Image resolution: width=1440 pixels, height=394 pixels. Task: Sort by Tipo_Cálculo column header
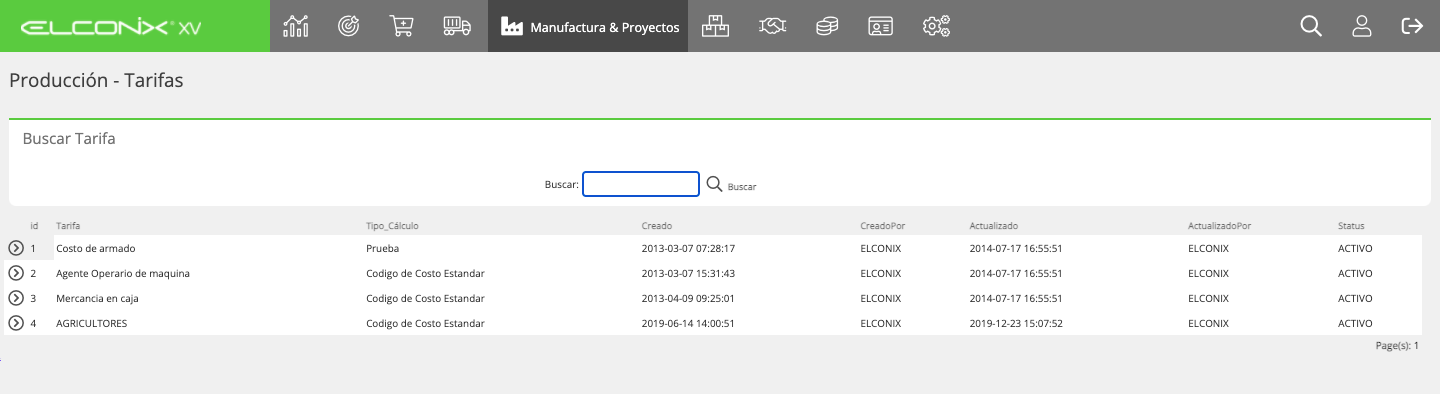[392, 226]
